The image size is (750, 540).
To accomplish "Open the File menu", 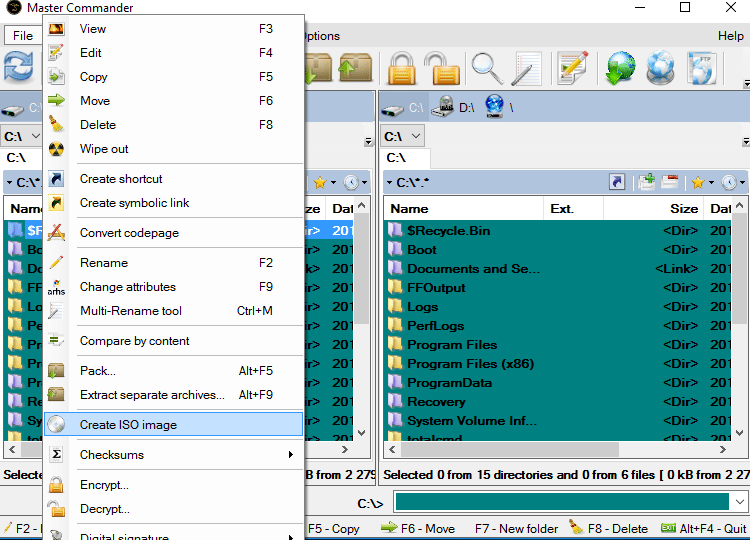I will point(23,35).
